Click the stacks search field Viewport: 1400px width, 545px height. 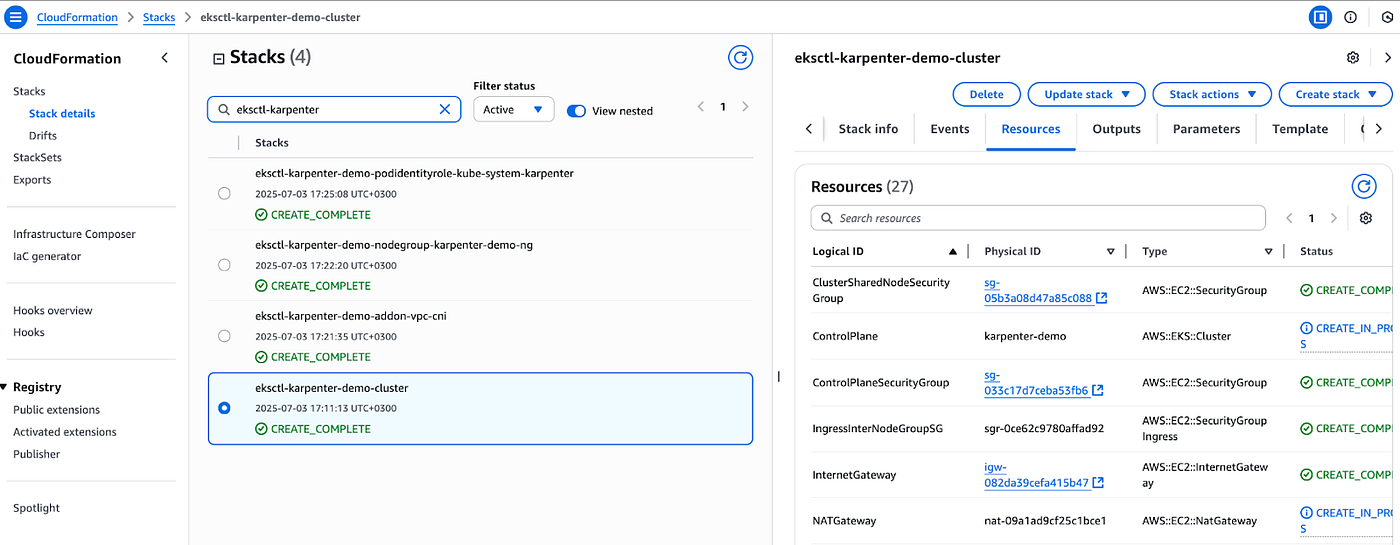coord(334,109)
